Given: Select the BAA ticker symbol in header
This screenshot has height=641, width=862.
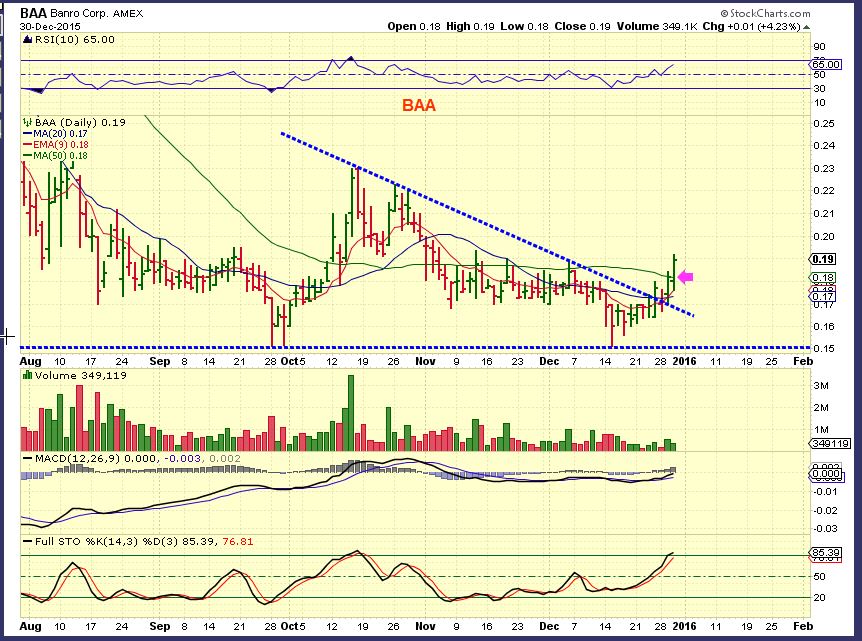Looking at the screenshot, I should point(34,13).
